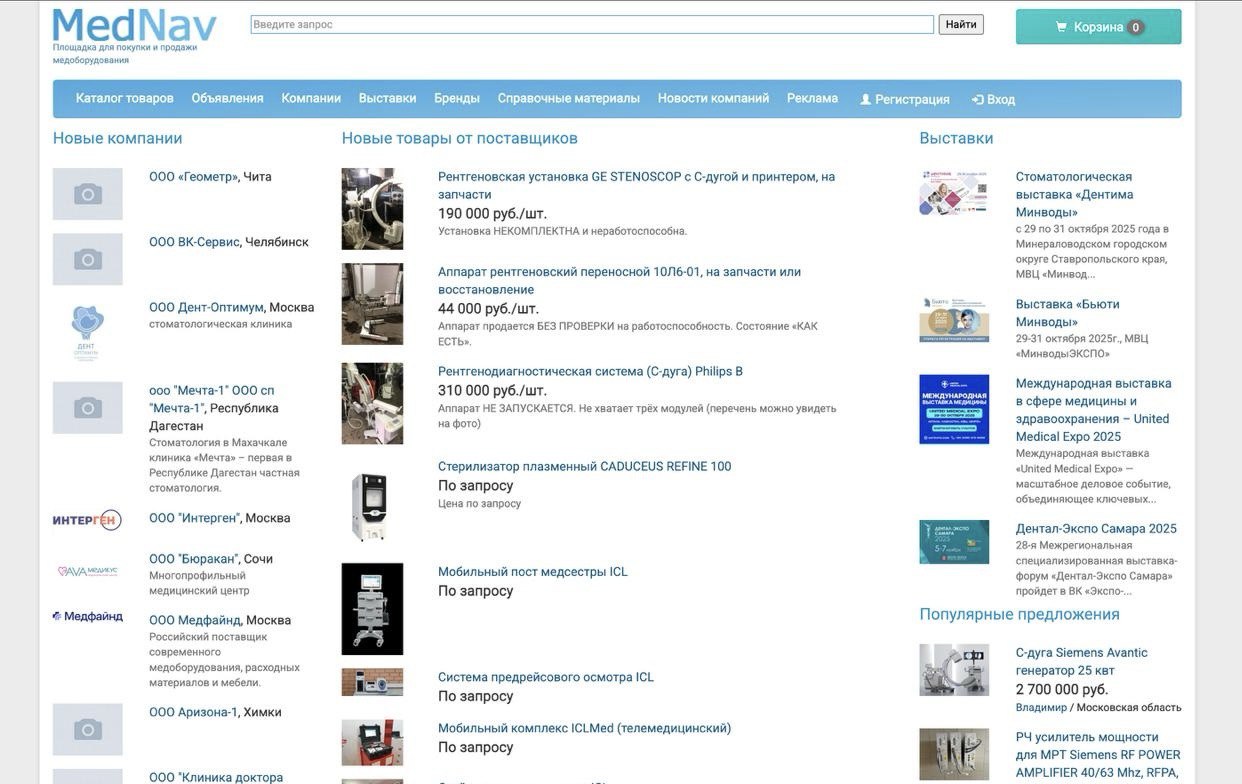Click the Регистрация link with user icon
Viewport: 1242px width, 784px height.
coord(905,99)
